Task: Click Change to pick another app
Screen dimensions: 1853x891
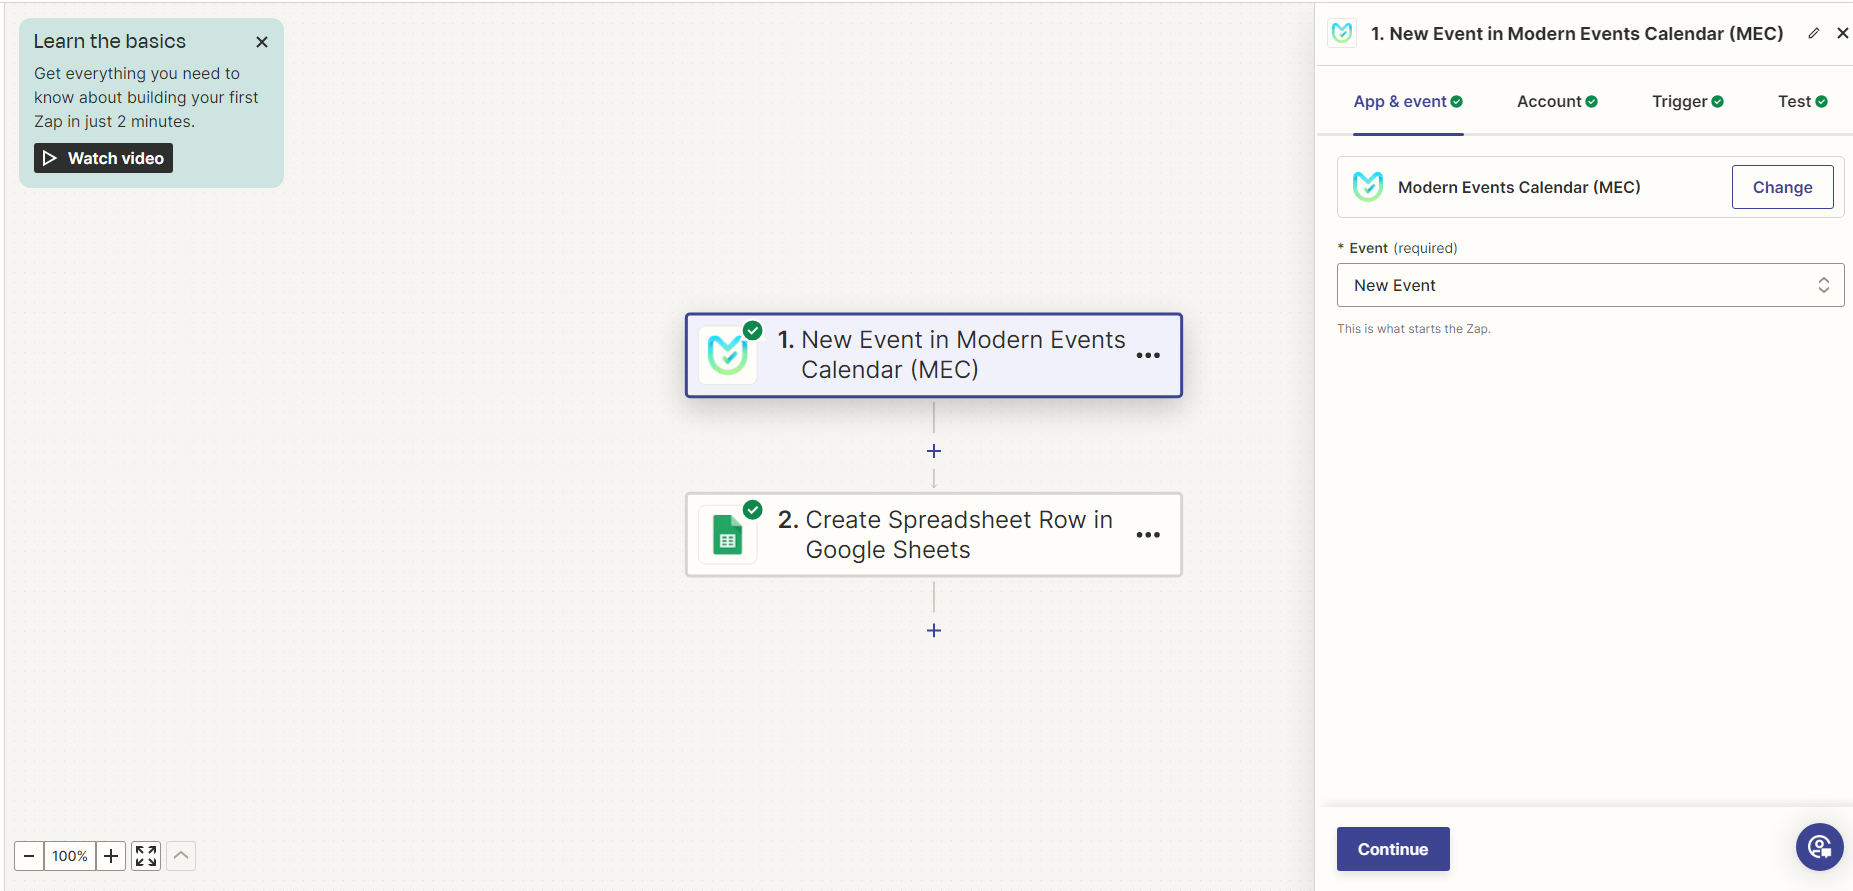Action: [x=1782, y=187]
